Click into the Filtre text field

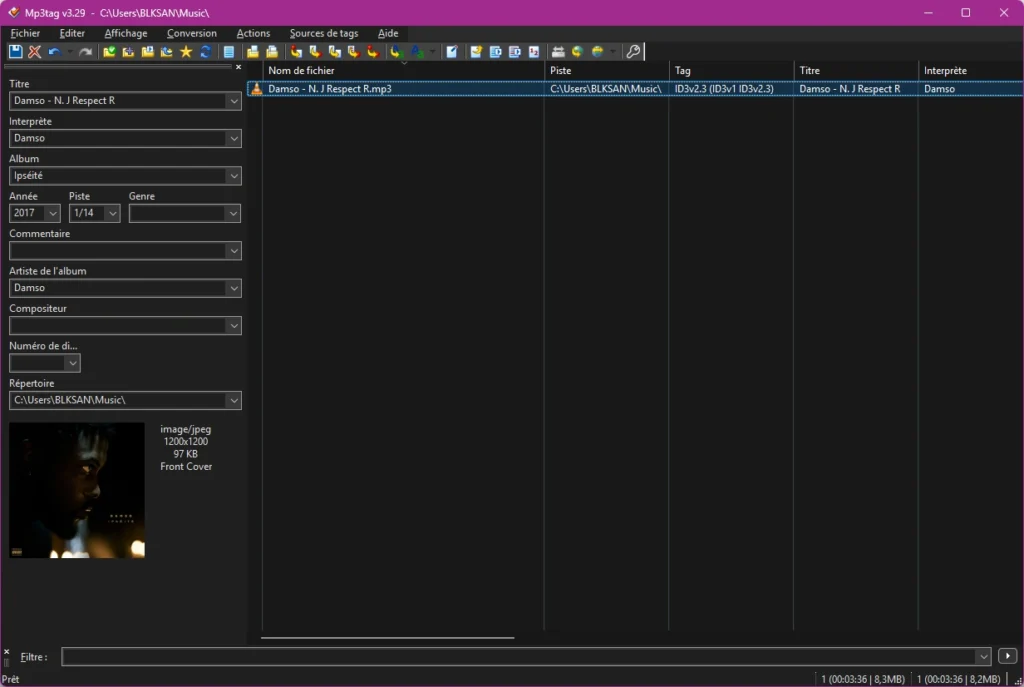pos(519,656)
